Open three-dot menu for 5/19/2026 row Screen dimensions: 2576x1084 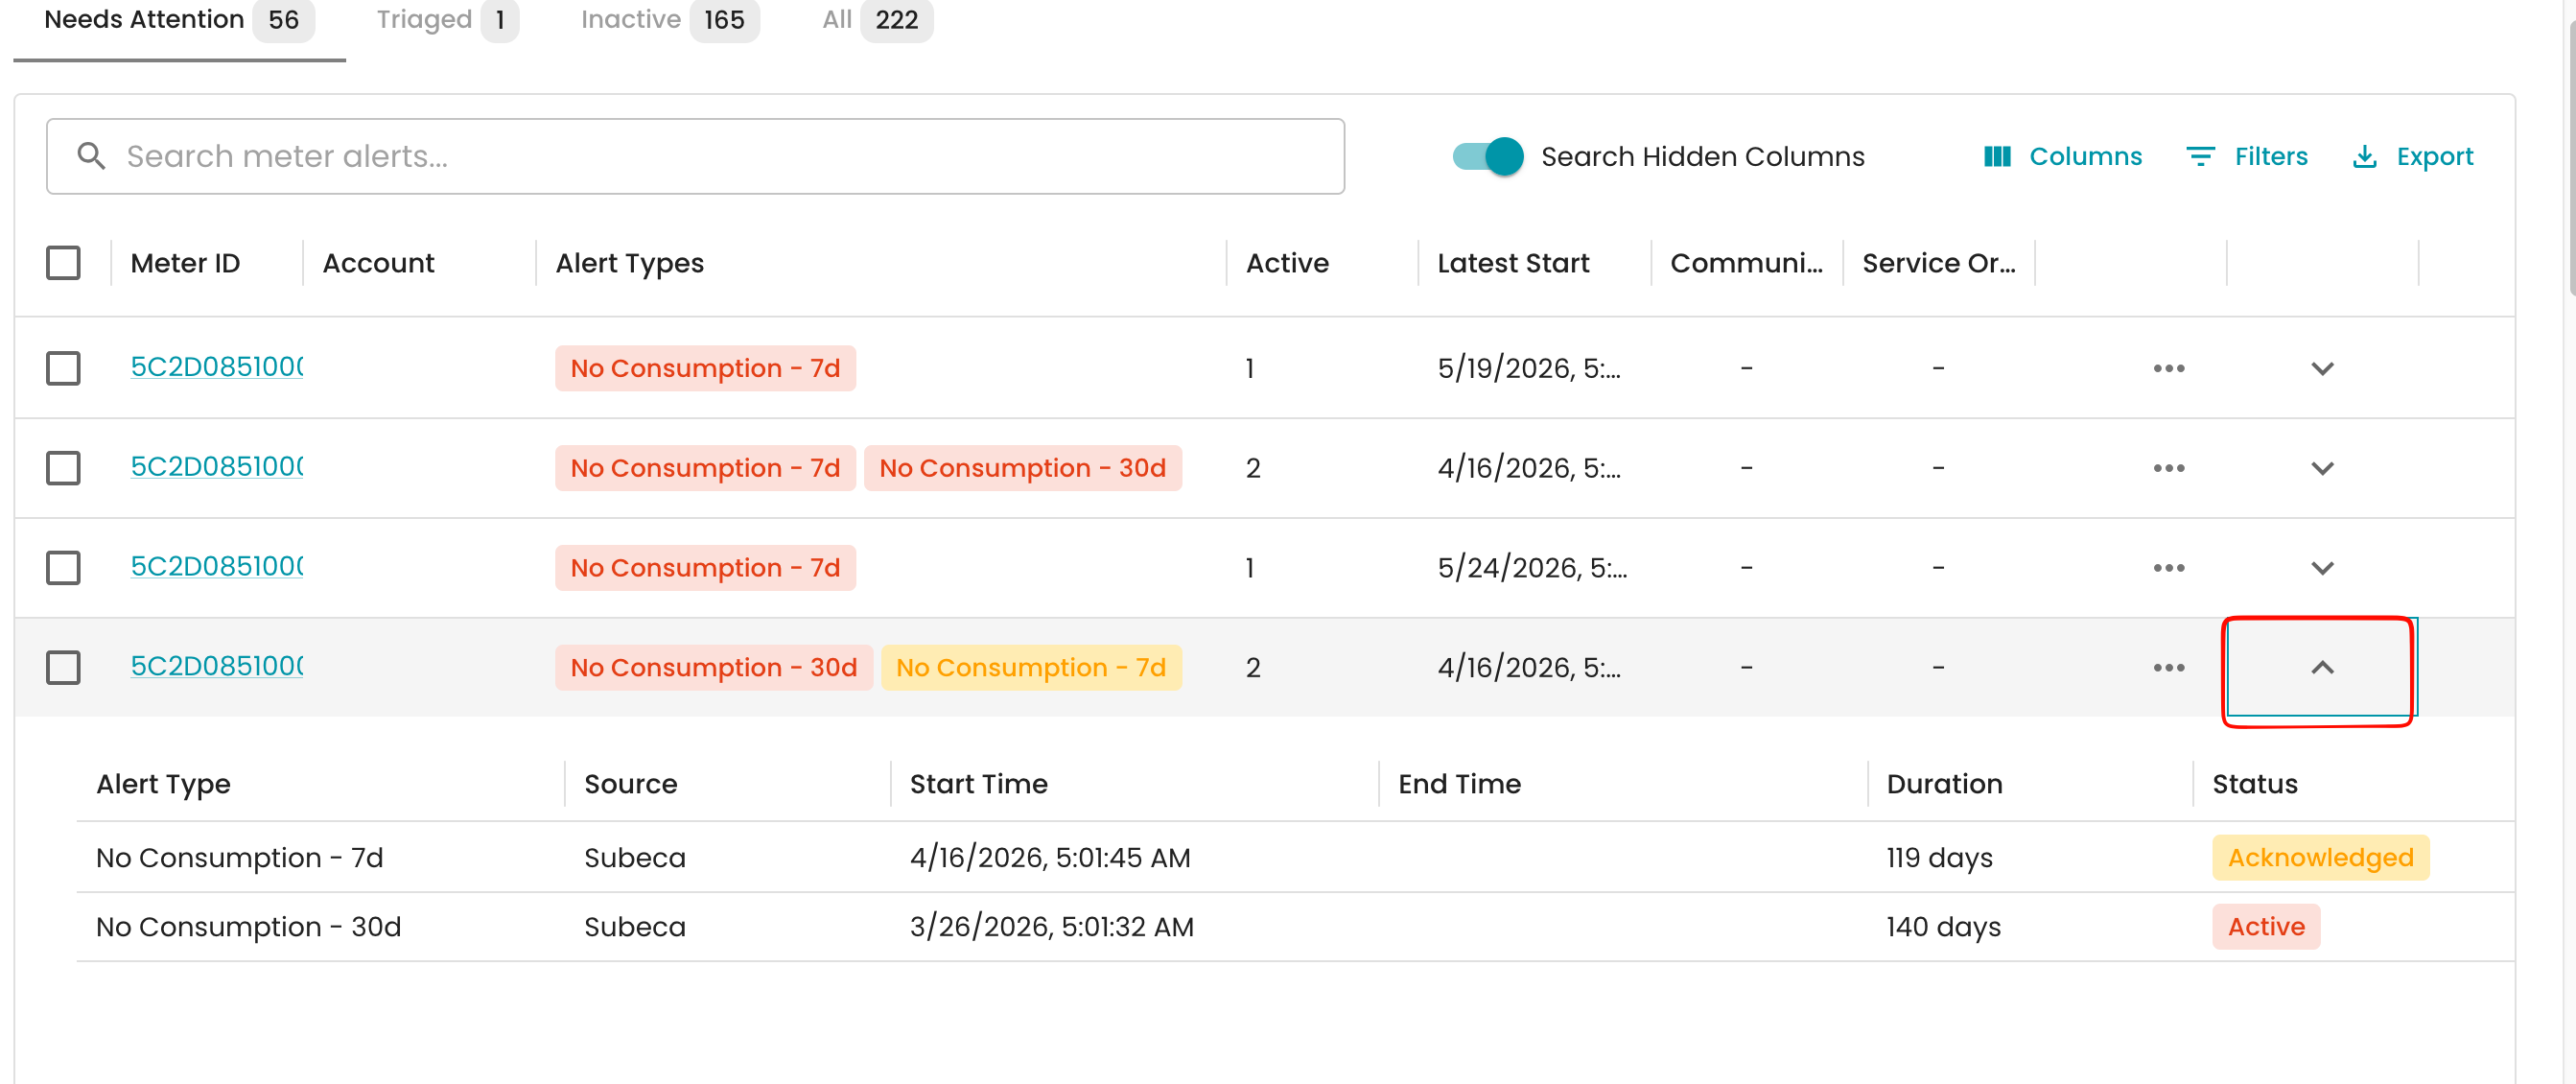coord(2168,368)
